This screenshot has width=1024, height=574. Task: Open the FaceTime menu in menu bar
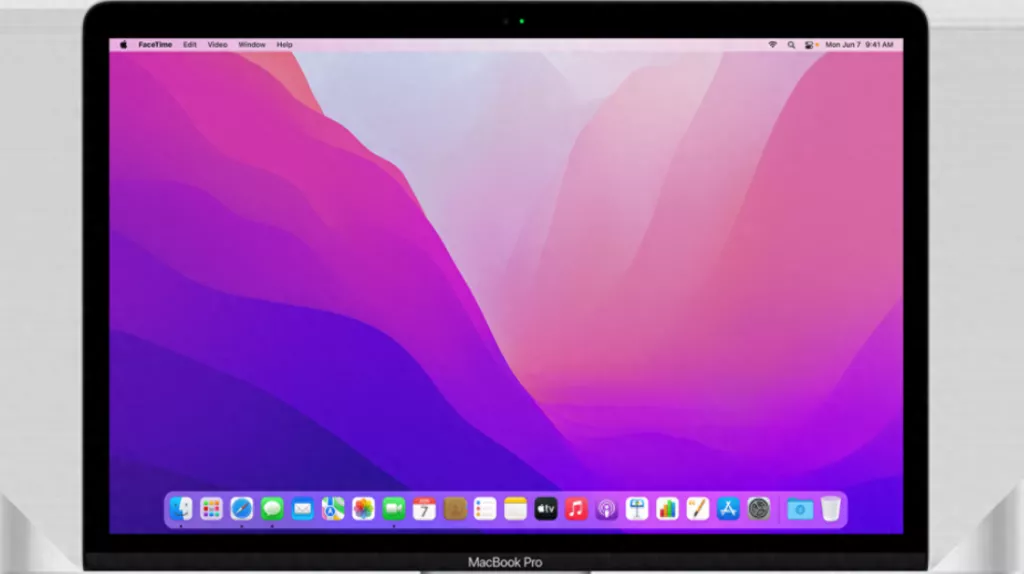coord(155,45)
